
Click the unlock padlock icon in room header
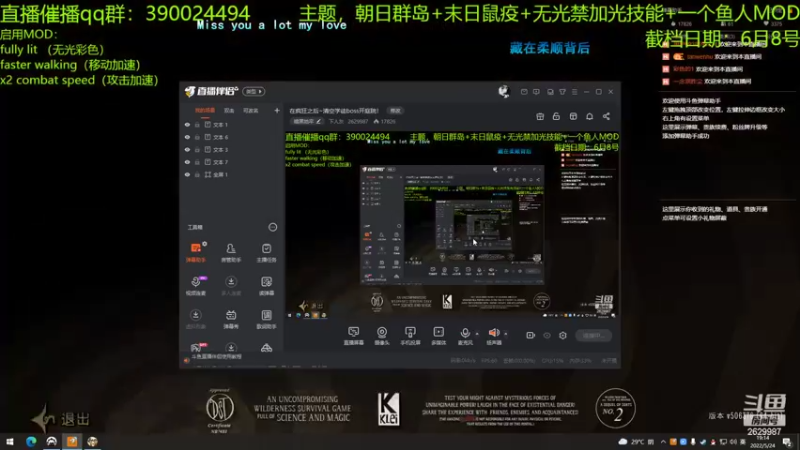[556, 116]
